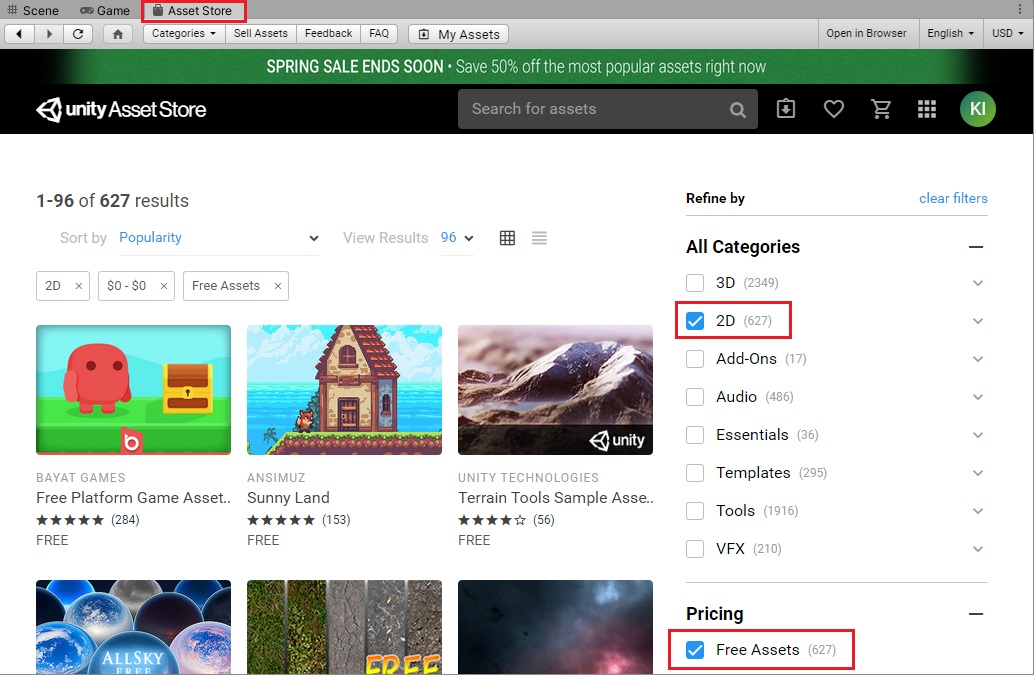Go to the Asset Store home icon
The height and width of the screenshot is (677, 1035).
point(117,34)
